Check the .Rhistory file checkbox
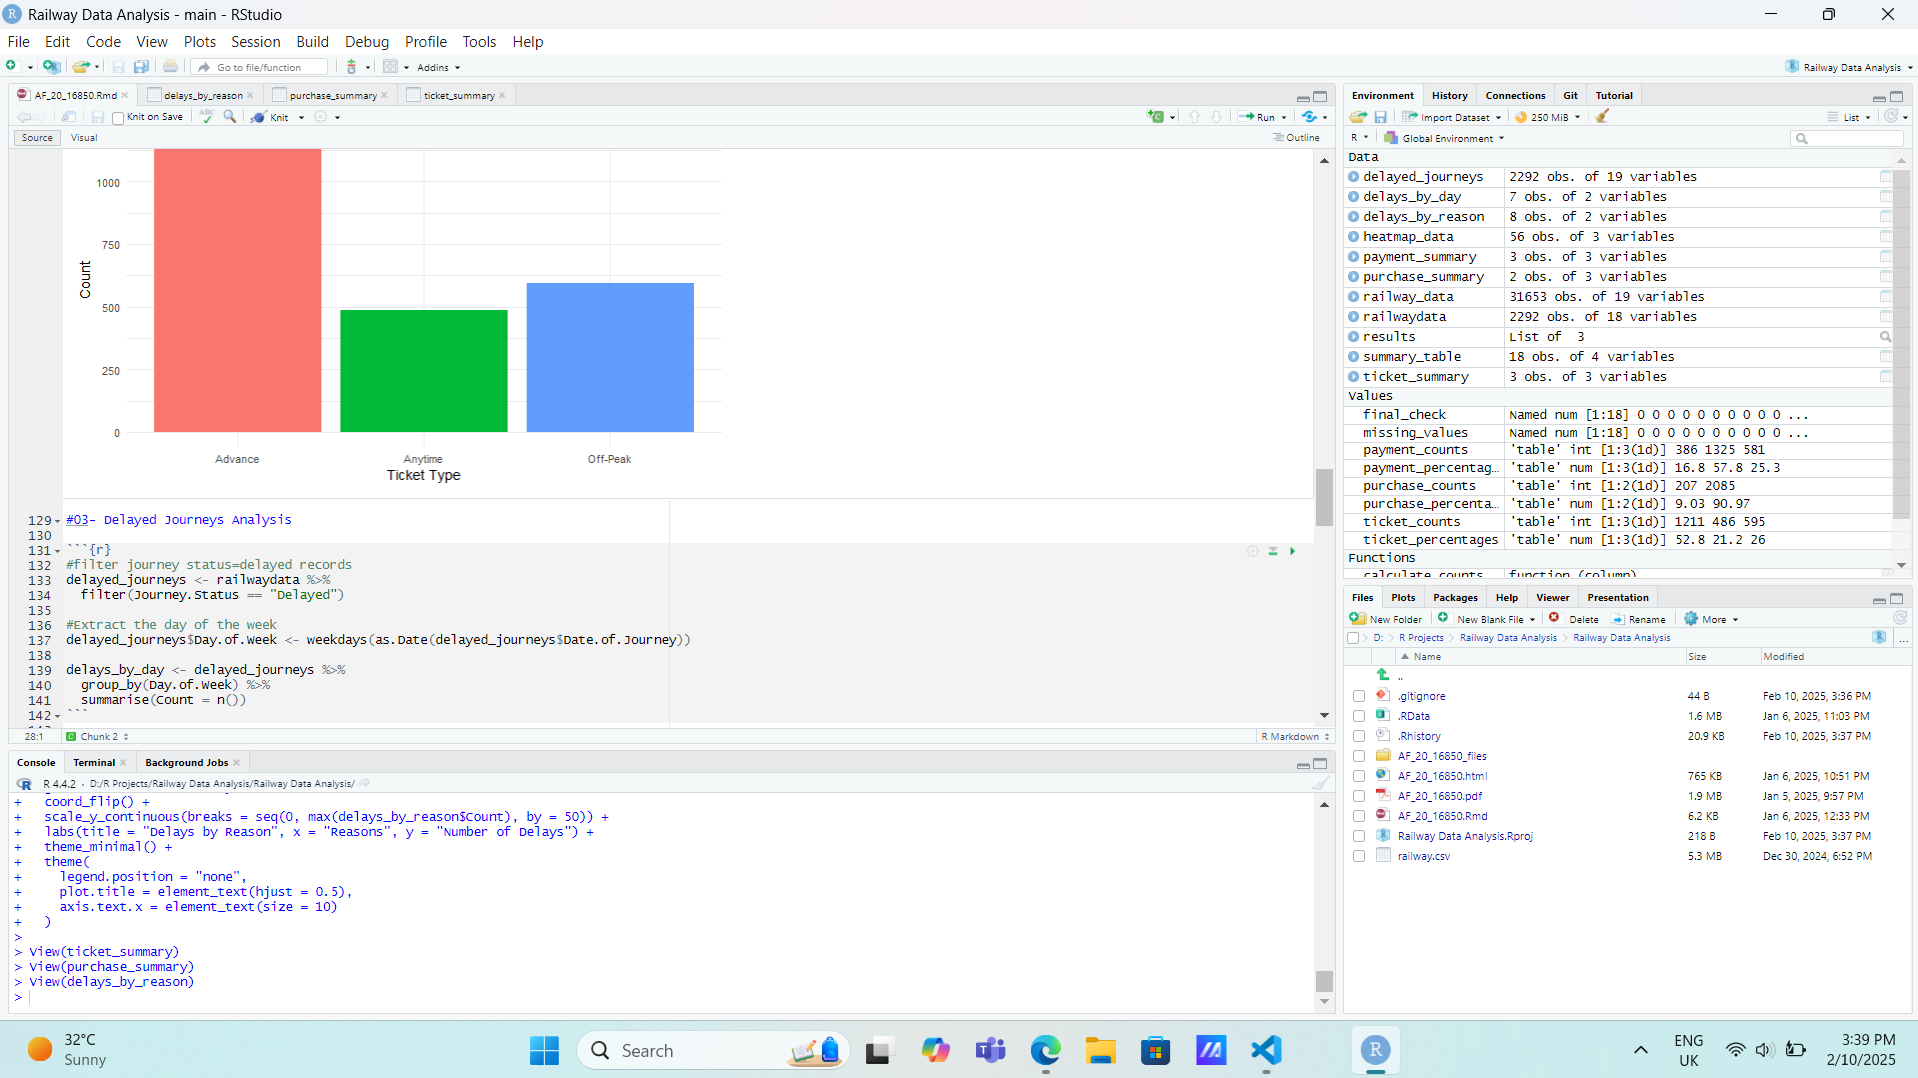This screenshot has height=1078, width=1918. (x=1359, y=736)
